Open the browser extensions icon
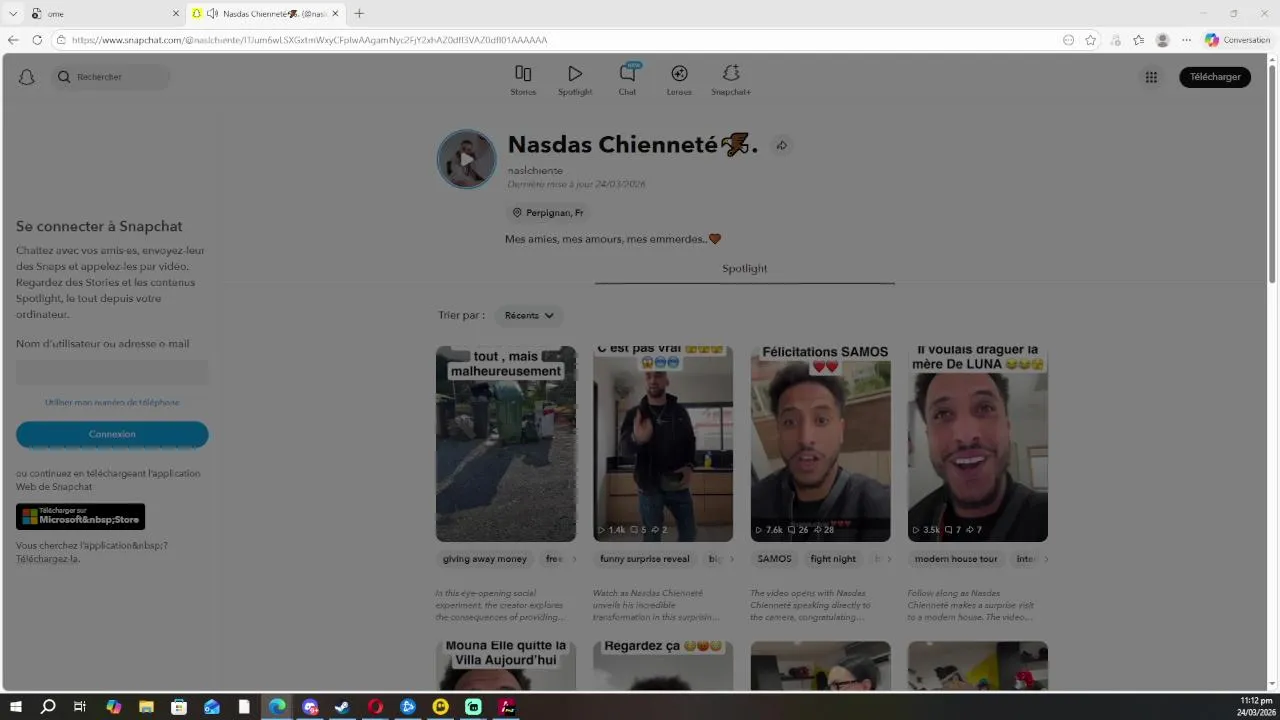The width and height of the screenshot is (1280, 720). [x=1115, y=40]
